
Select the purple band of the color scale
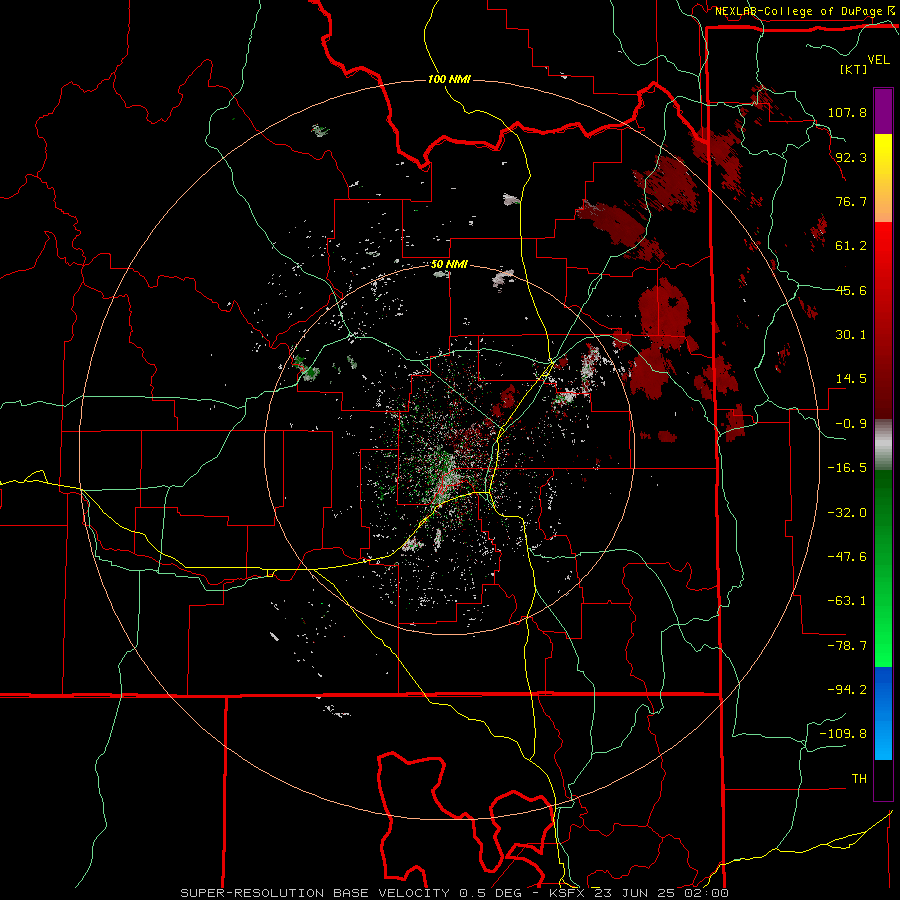click(x=883, y=111)
